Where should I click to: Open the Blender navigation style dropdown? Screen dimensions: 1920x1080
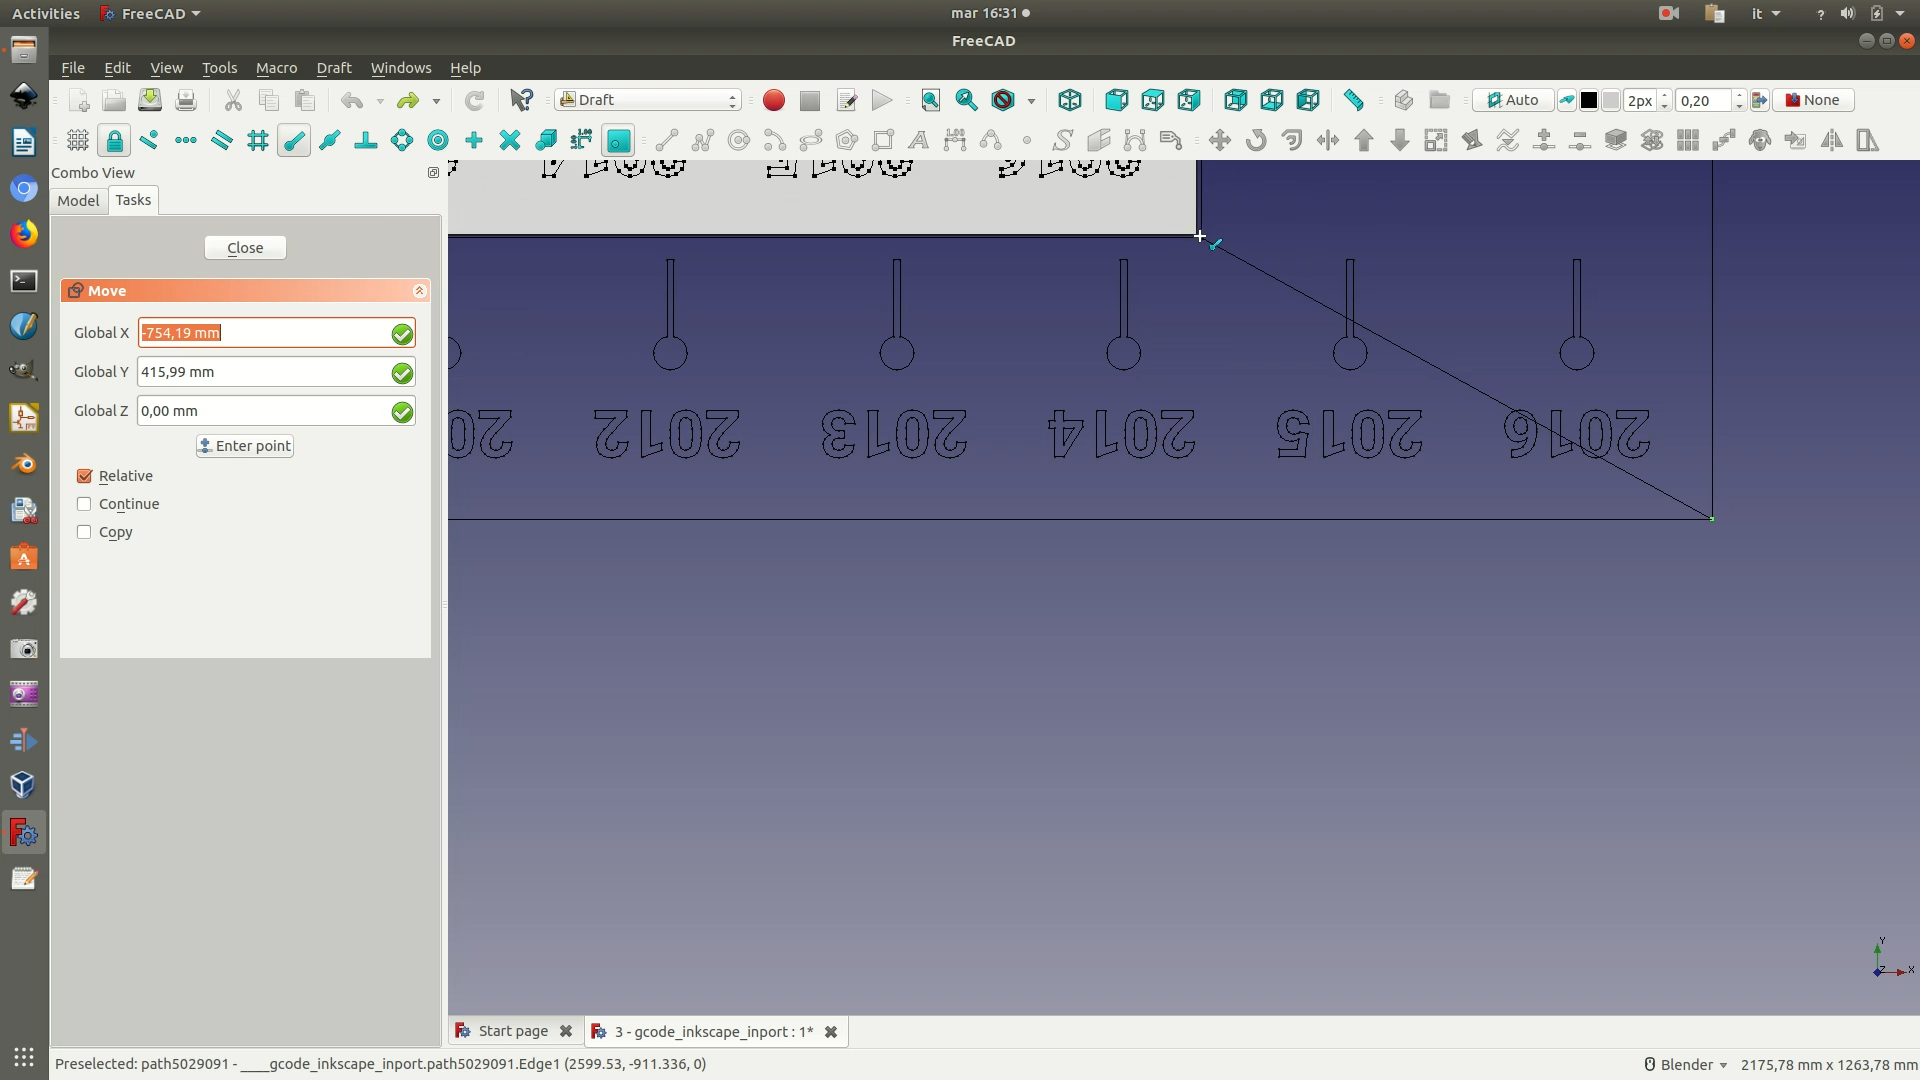click(x=1687, y=1064)
